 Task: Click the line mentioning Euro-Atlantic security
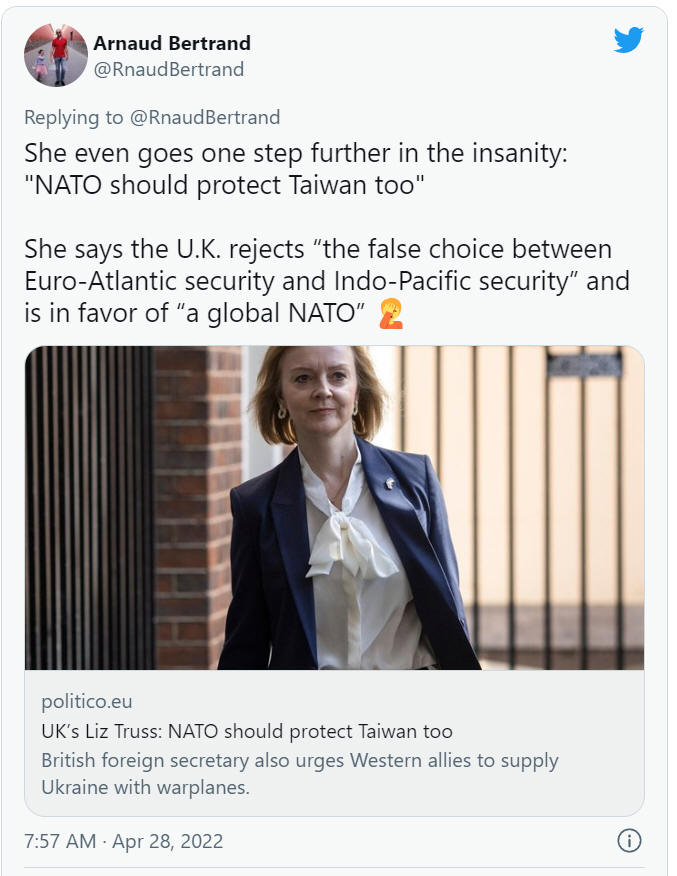tap(327, 281)
